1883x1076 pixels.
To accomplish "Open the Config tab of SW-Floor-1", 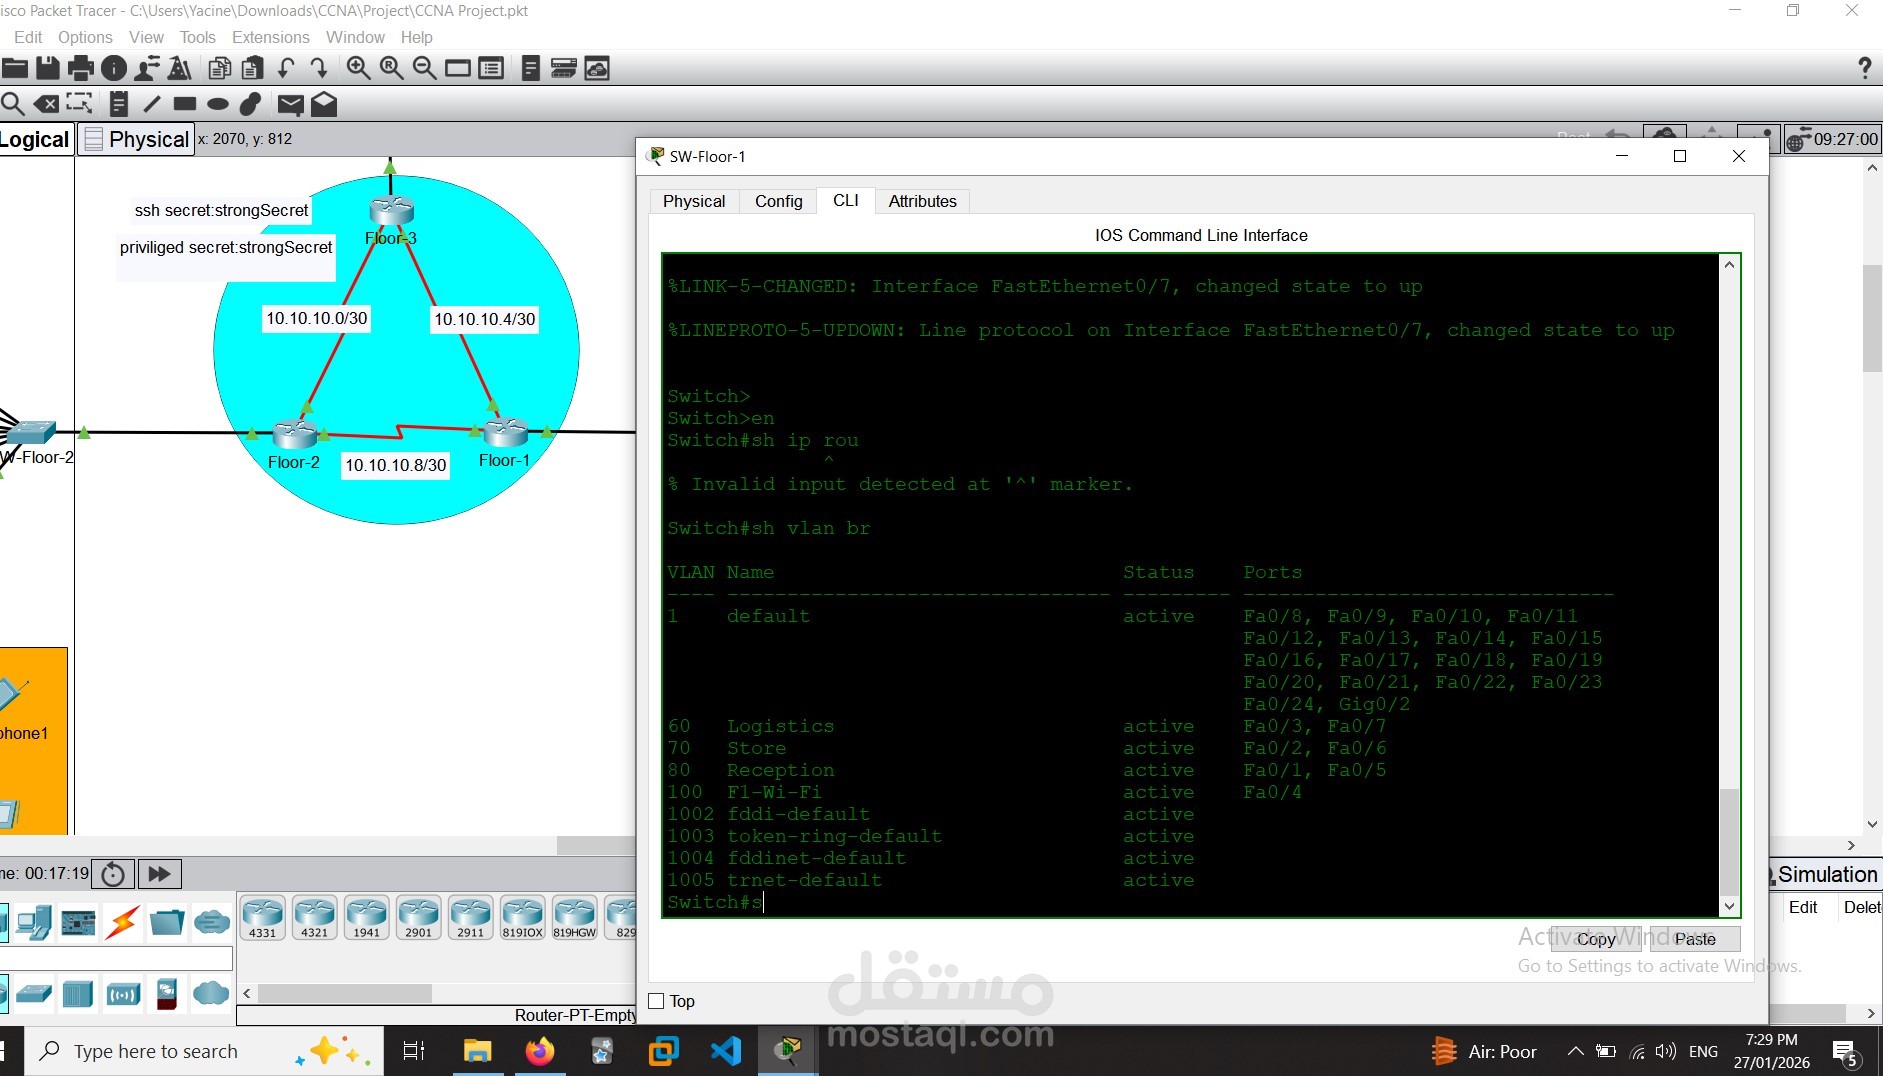I will point(779,201).
